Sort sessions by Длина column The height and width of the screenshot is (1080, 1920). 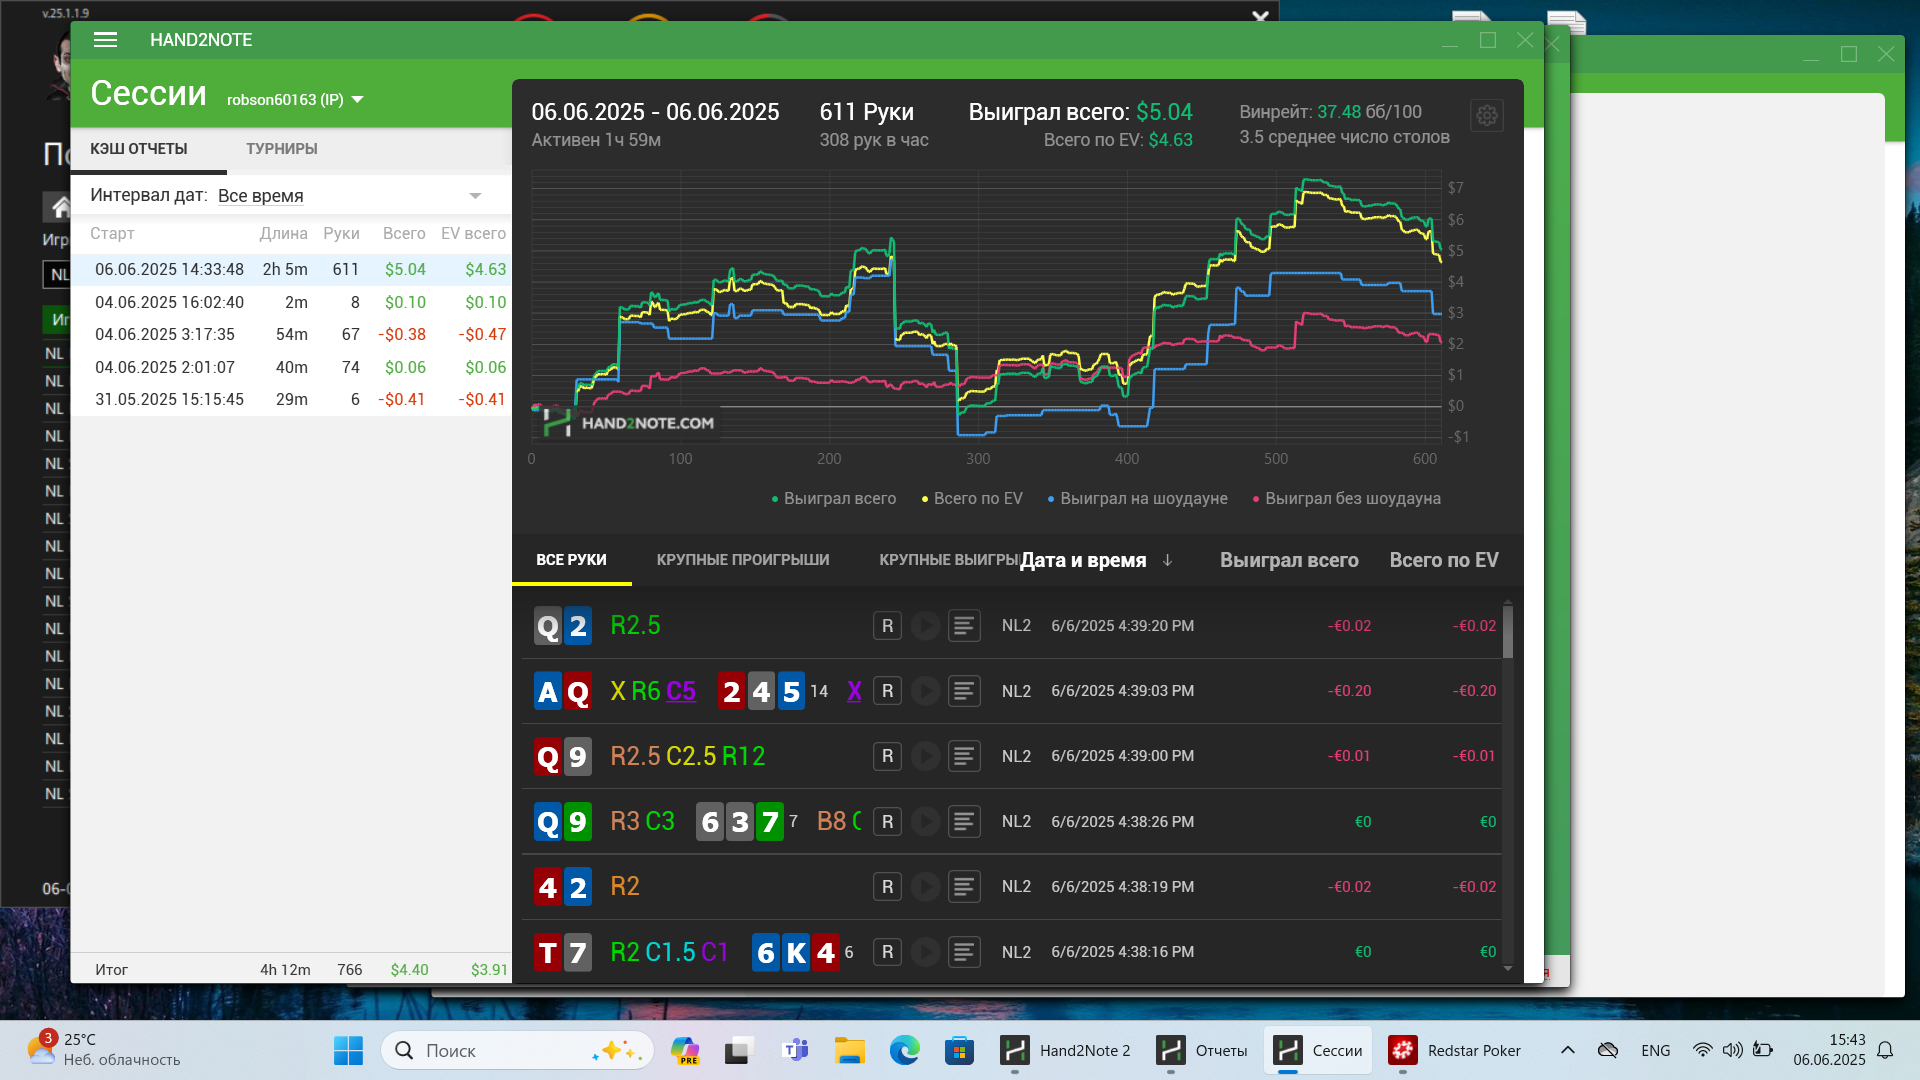click(x=283, y=233)
